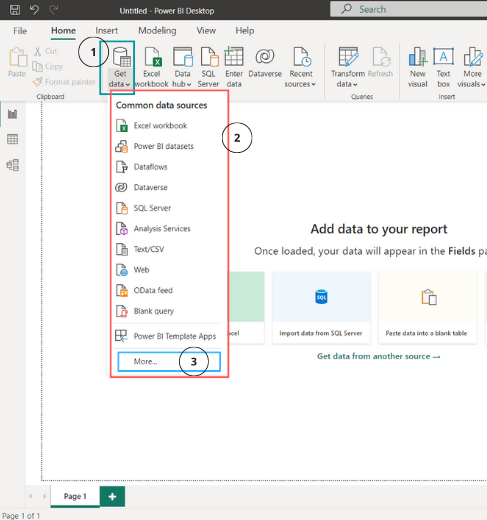Expand the Get data dropdown arrow
The width and height of the screenshot is (487, 520).
128,85
